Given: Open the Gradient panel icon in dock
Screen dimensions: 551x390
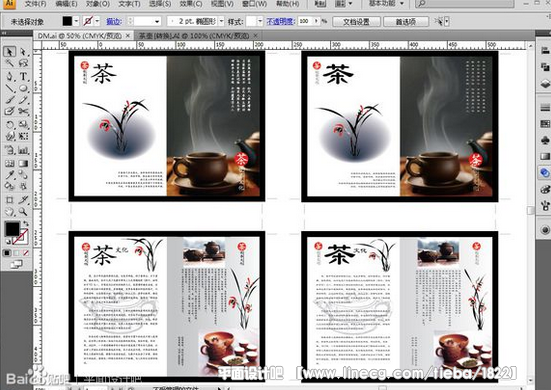Looking at the screenshot, I should pyautogui.click(x=545, y=156).
